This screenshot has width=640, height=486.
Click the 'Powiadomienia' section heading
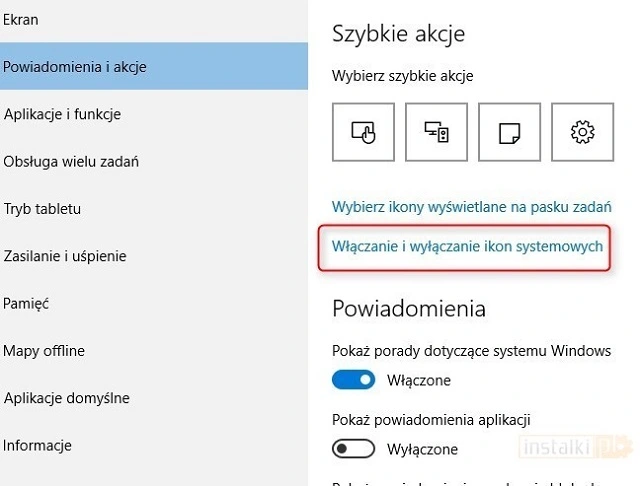tap(408, 307)
